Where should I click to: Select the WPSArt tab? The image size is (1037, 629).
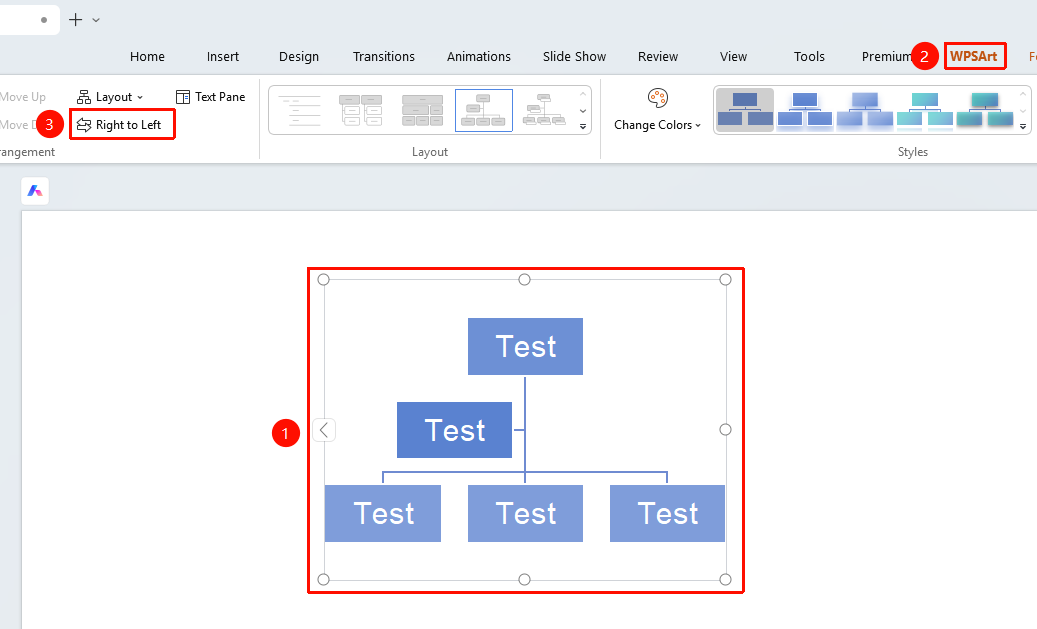click(x=974, y=57)
